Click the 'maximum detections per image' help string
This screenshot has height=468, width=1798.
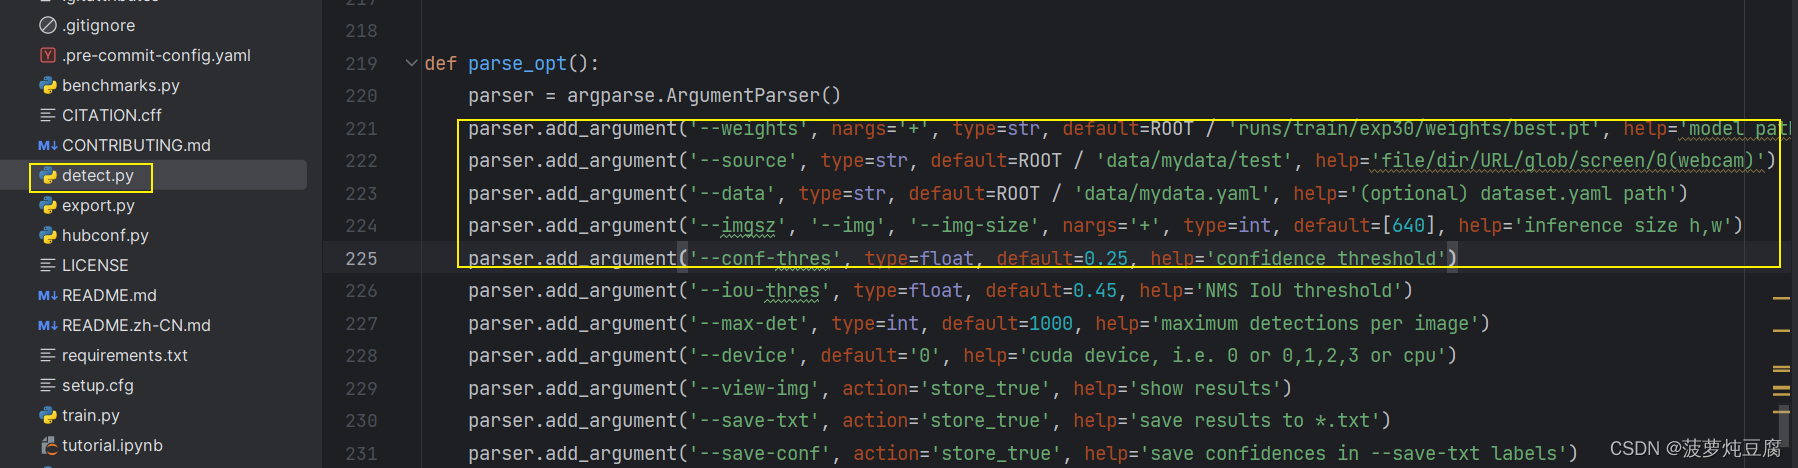(x=1315, y=324)
